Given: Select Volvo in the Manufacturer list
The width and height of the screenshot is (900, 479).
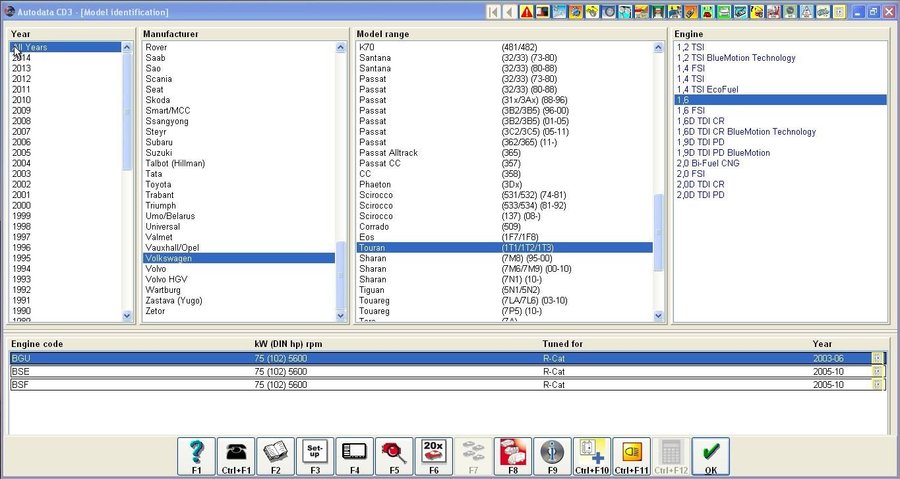Looking at the screenshot, I should pos(156,269).
